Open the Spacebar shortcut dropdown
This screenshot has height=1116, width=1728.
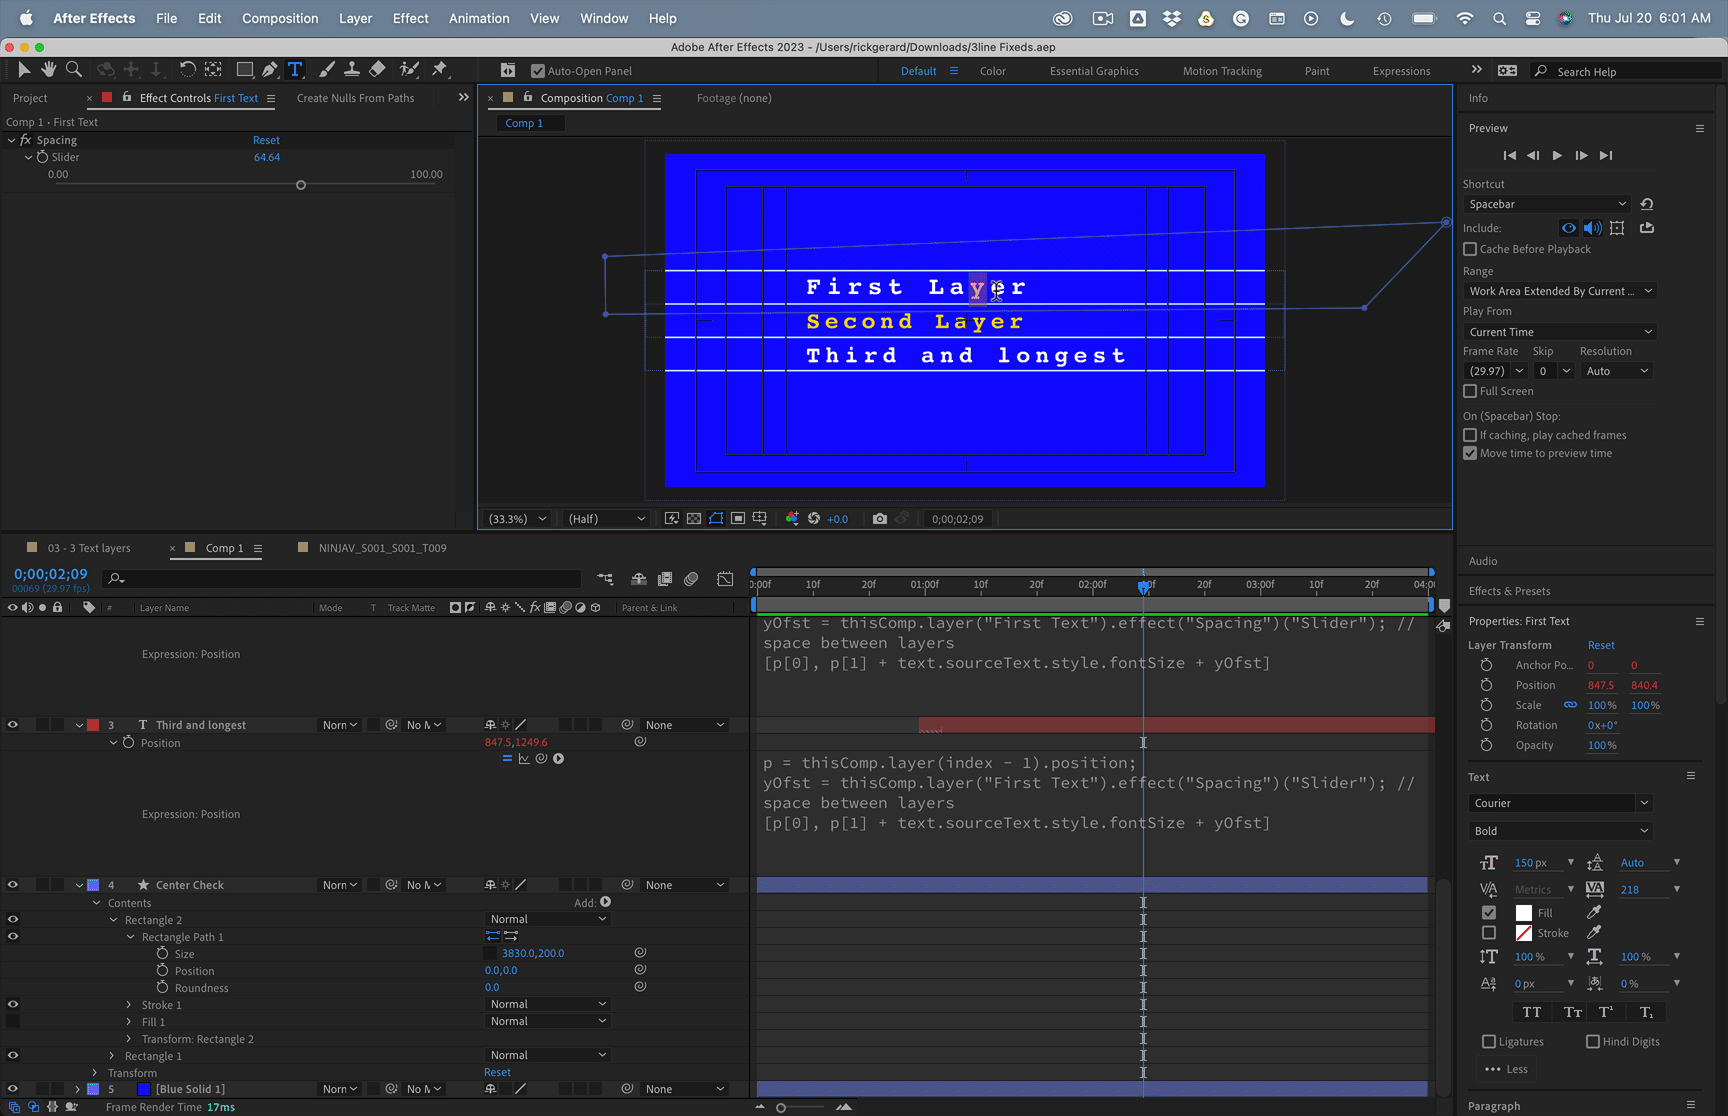[x=1546, y=204]
